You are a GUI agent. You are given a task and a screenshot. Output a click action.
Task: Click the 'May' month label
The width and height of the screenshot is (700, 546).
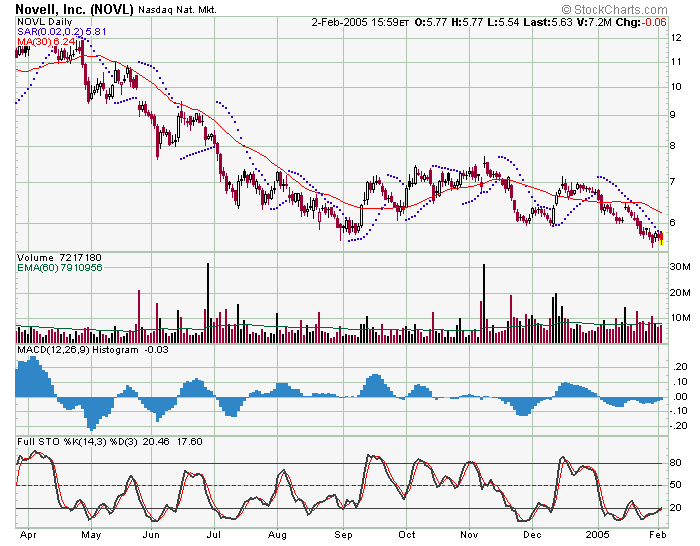tap(91, 535)
